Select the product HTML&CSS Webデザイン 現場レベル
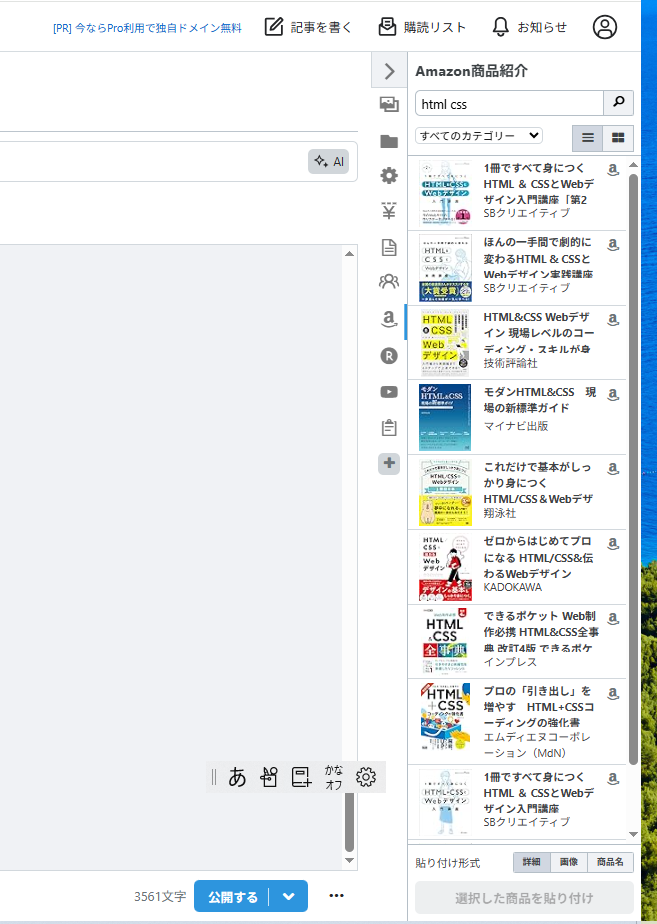The height and width of the screenshot is (924, 657). 517,342
